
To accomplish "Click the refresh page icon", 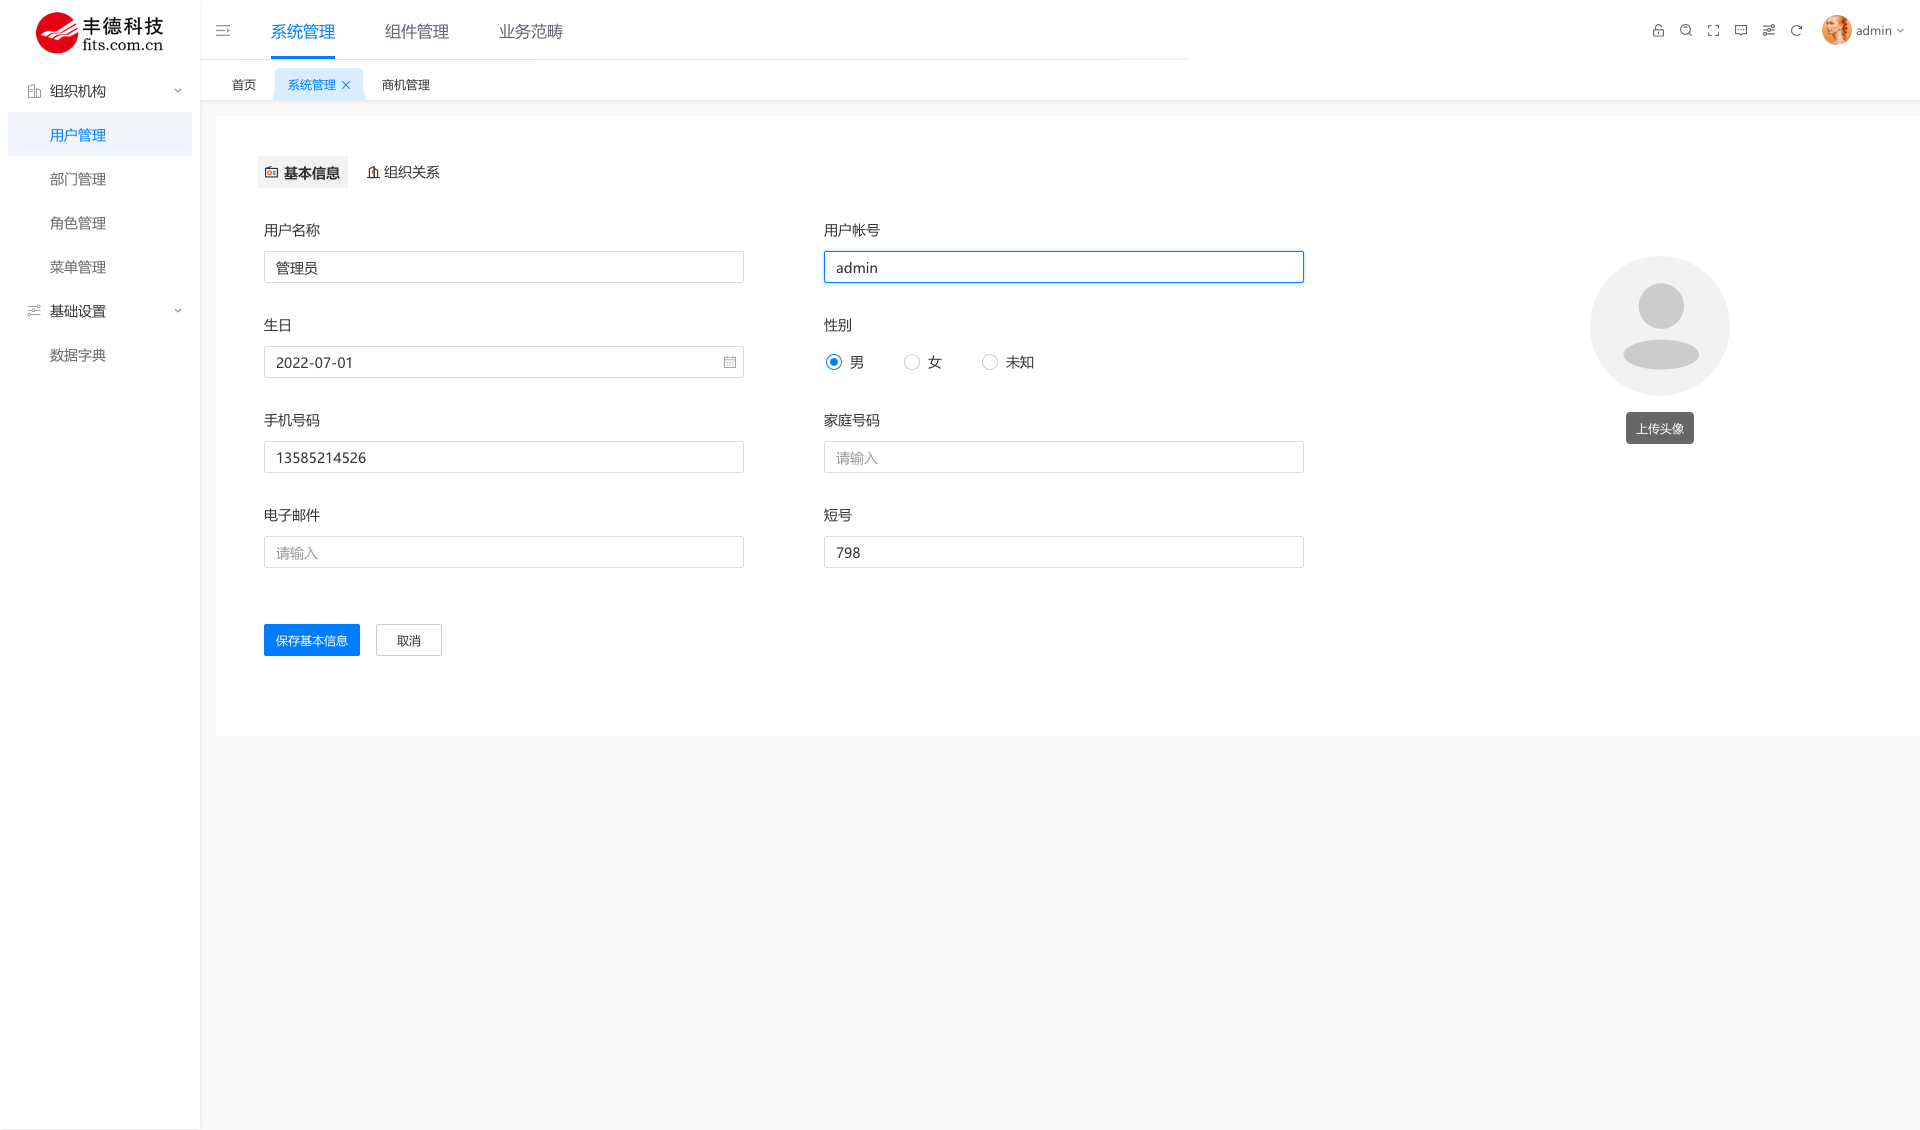I will [1796, 31].
